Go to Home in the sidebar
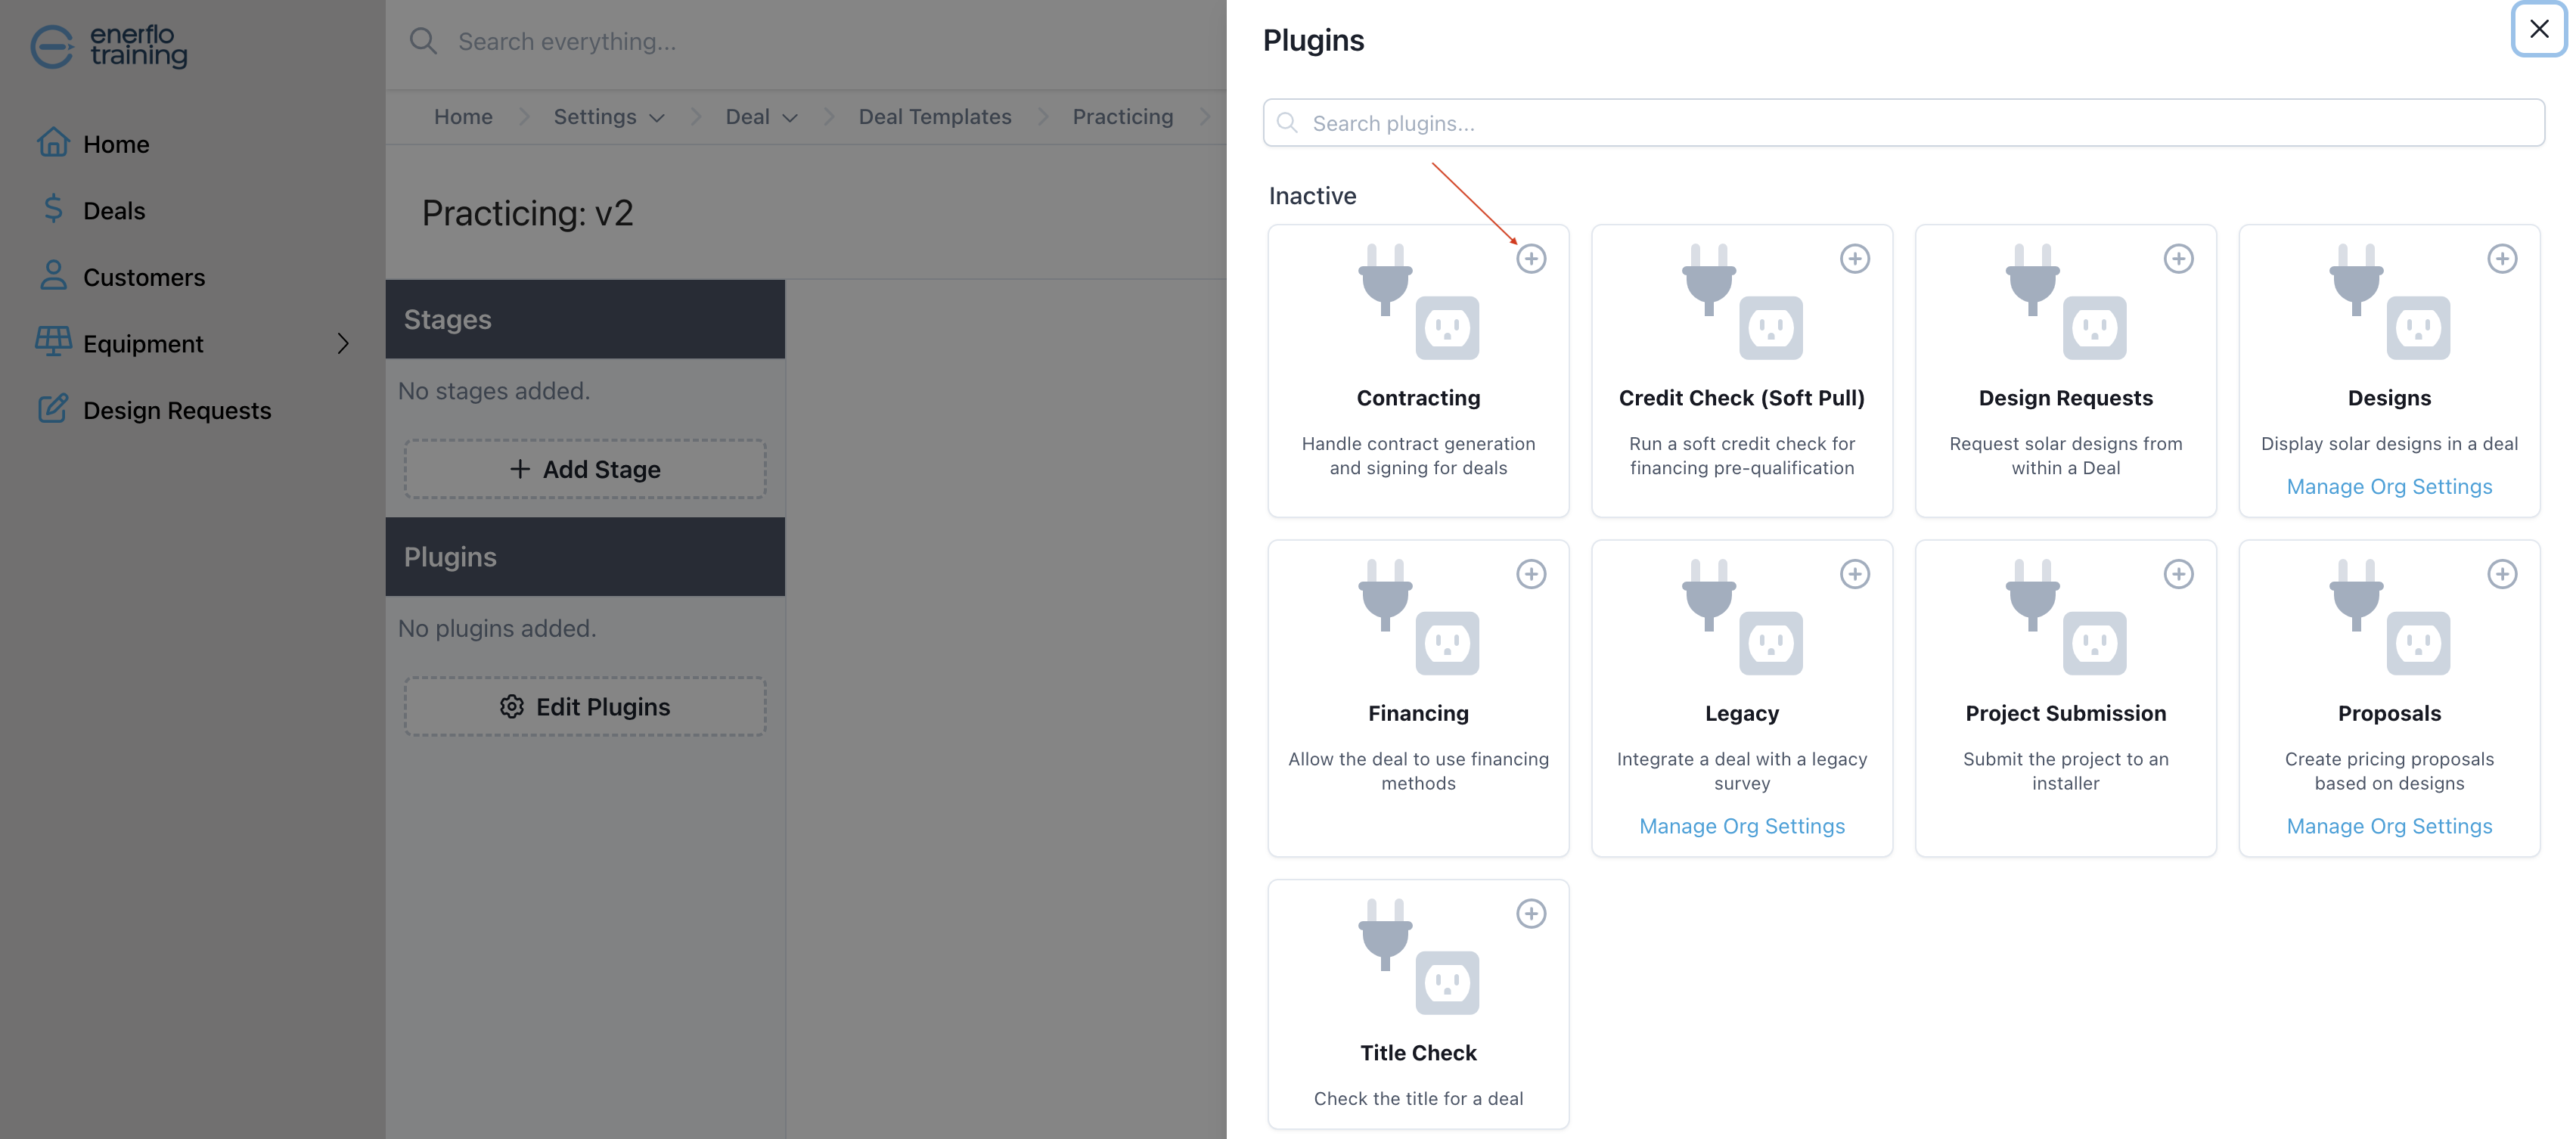2576x1139 pixels. point(116,144)
